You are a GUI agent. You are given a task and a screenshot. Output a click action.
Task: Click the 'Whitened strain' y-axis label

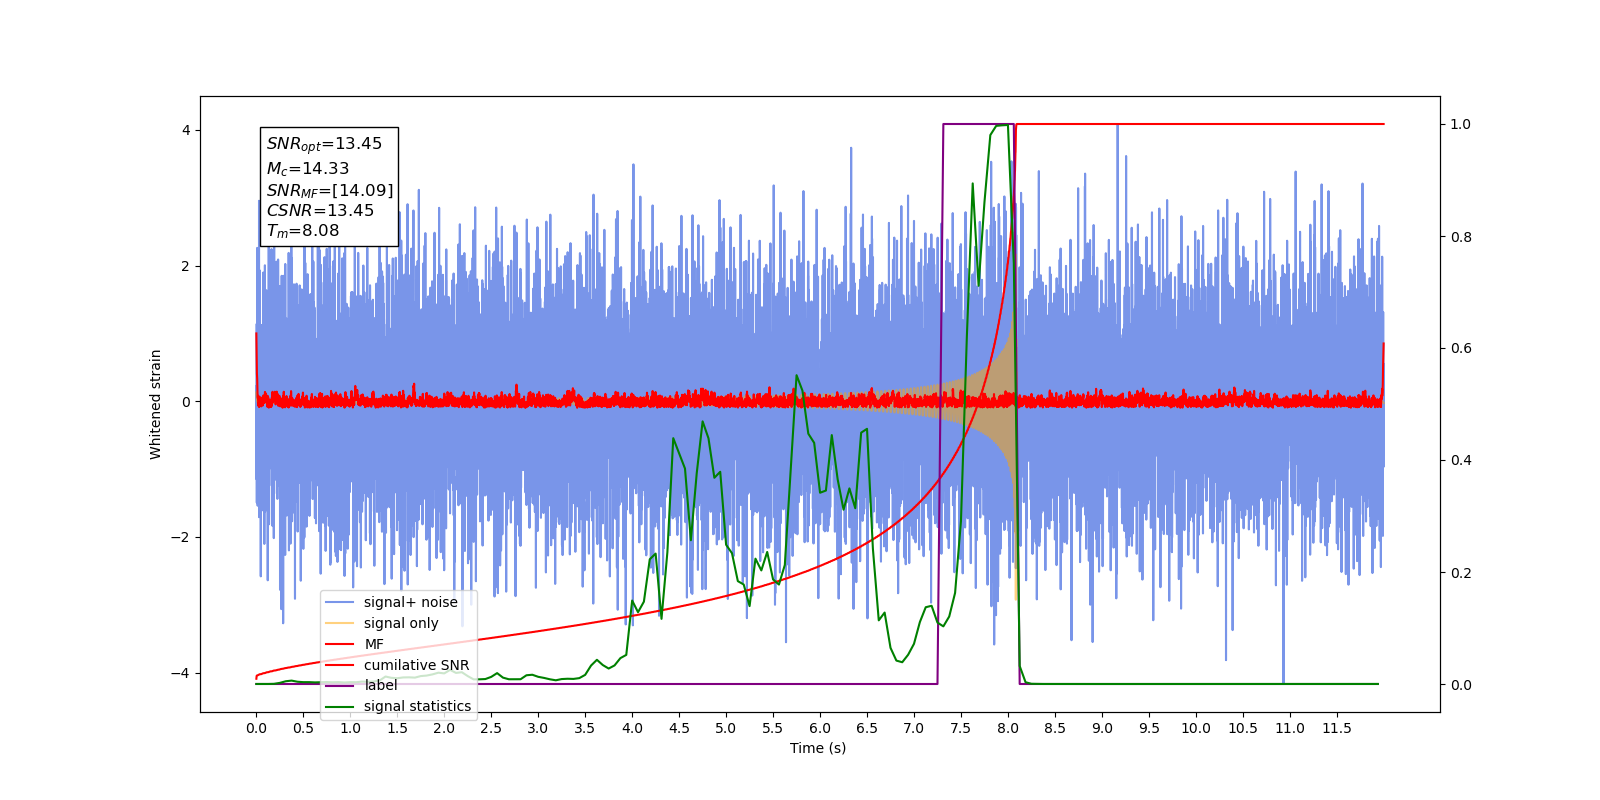point(155,404)
